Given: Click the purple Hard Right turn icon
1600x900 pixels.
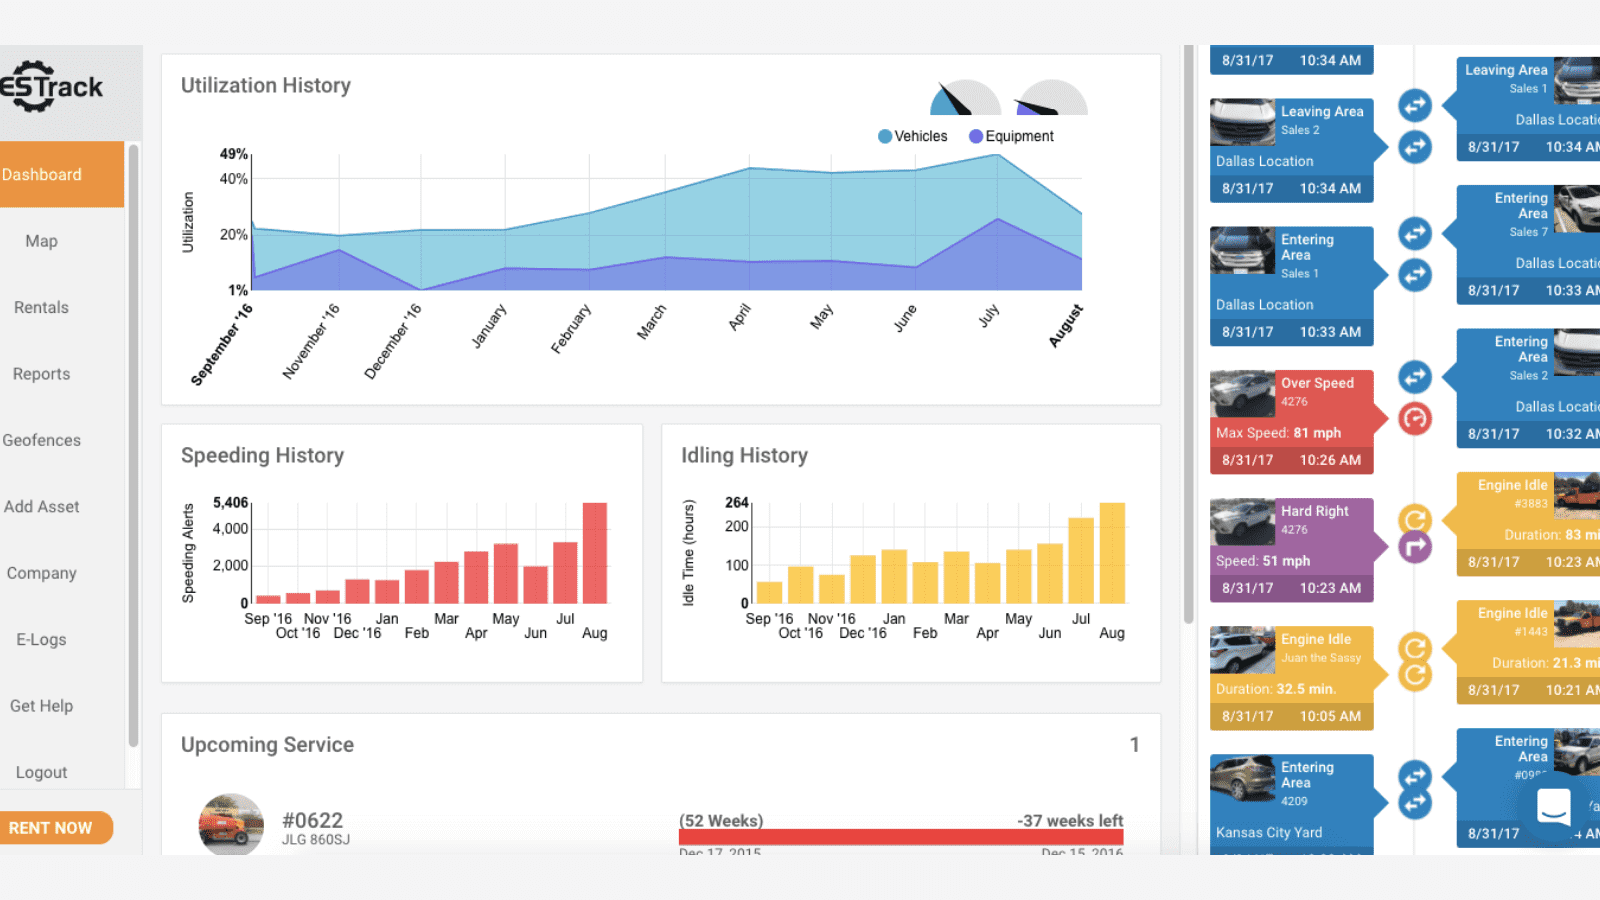Looking at the screenshot, I should 1415,547.
